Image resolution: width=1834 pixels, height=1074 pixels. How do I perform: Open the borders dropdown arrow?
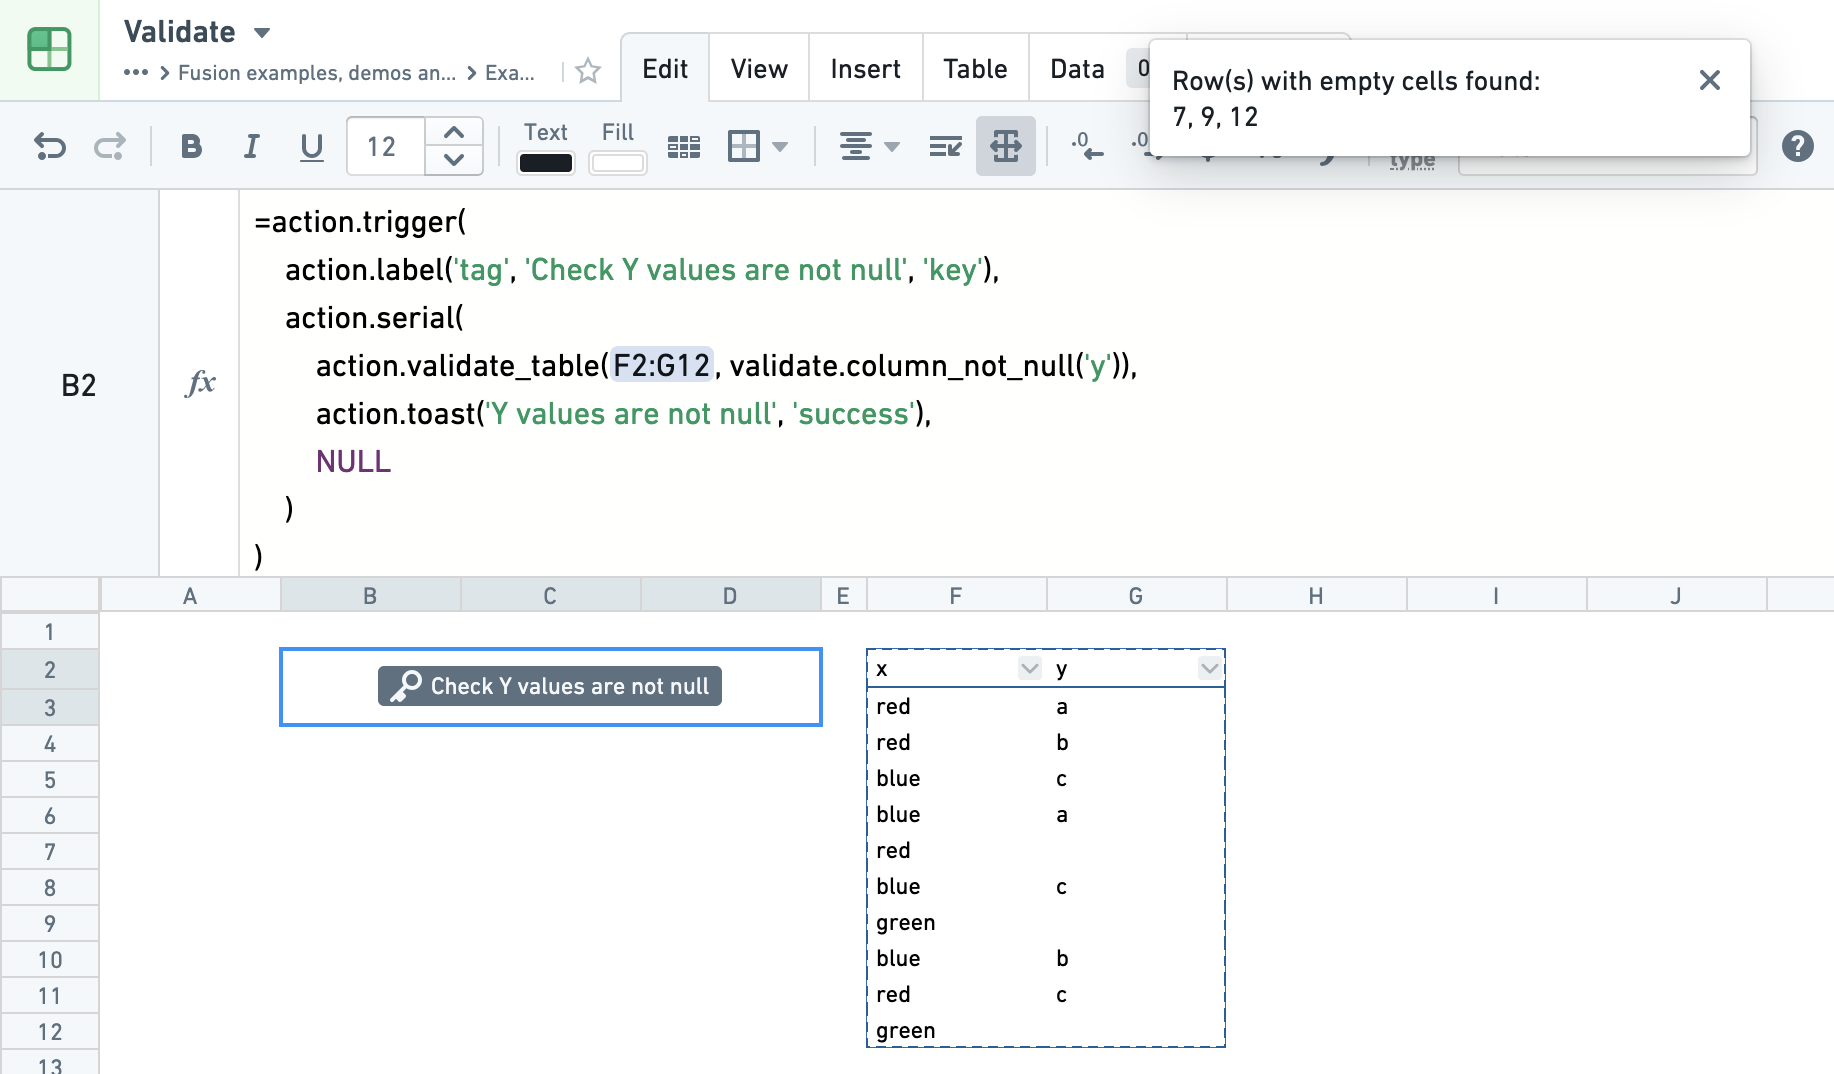(781, 147)
